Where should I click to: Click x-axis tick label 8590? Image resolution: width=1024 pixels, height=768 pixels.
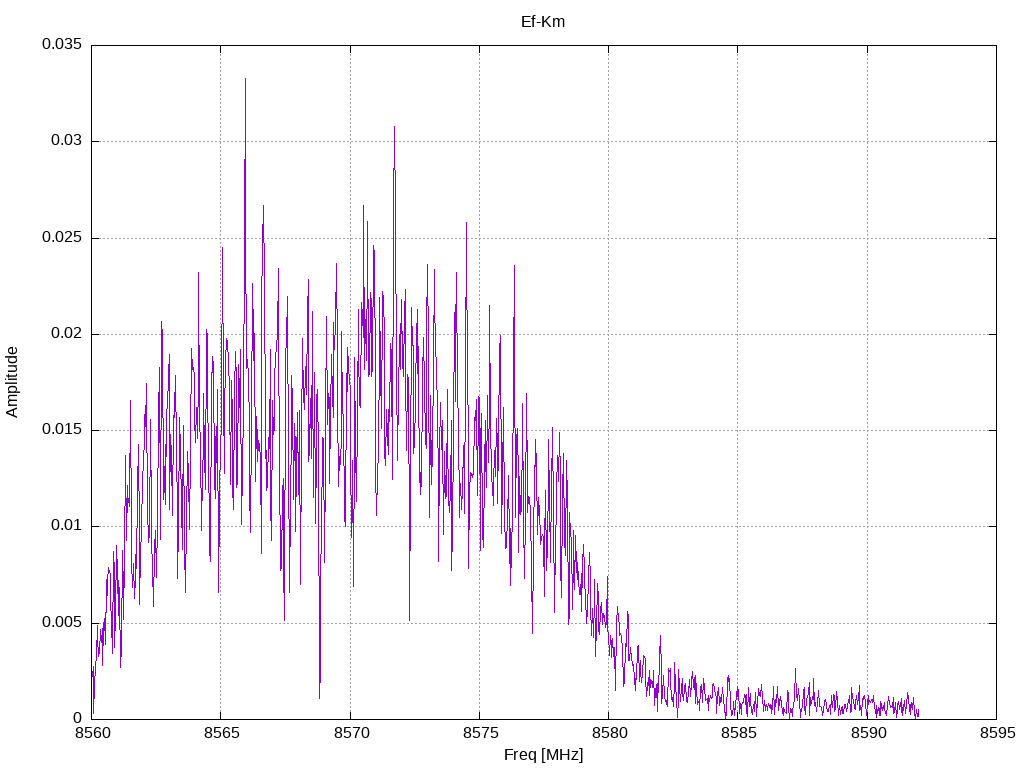point(868,733)
